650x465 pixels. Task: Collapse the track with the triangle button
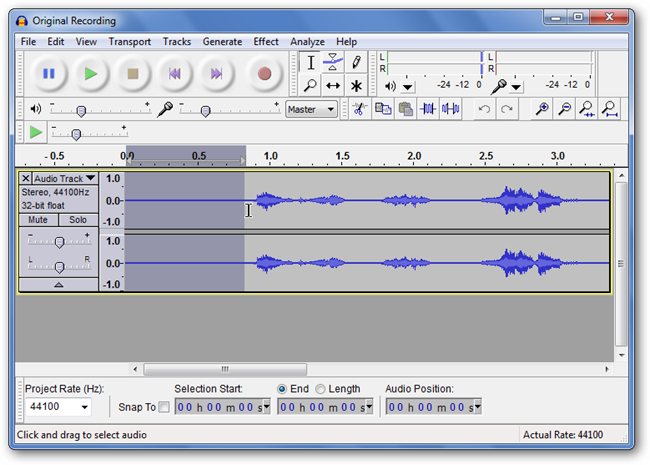(58, 285)
